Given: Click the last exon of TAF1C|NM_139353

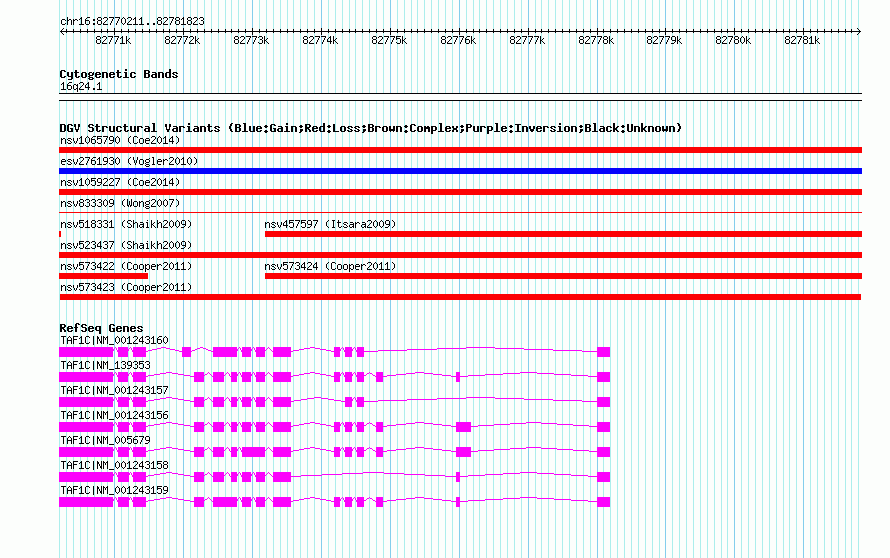Looking at the screenshot, I should tap(603, 377).
